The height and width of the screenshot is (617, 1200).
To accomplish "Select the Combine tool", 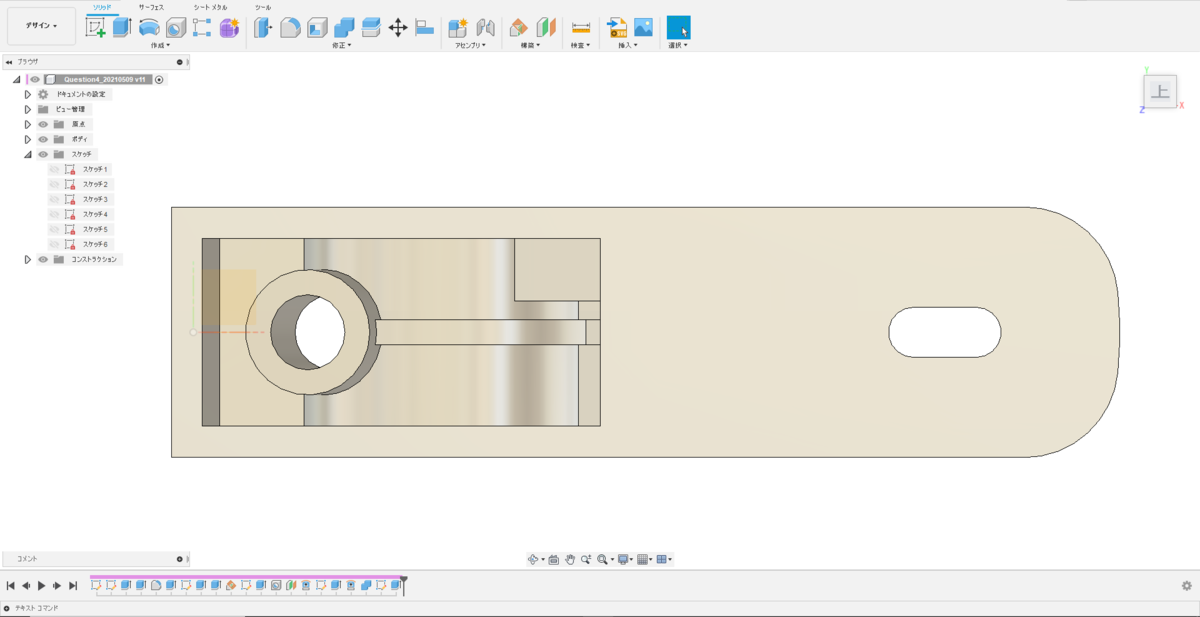I will [344, 28].
